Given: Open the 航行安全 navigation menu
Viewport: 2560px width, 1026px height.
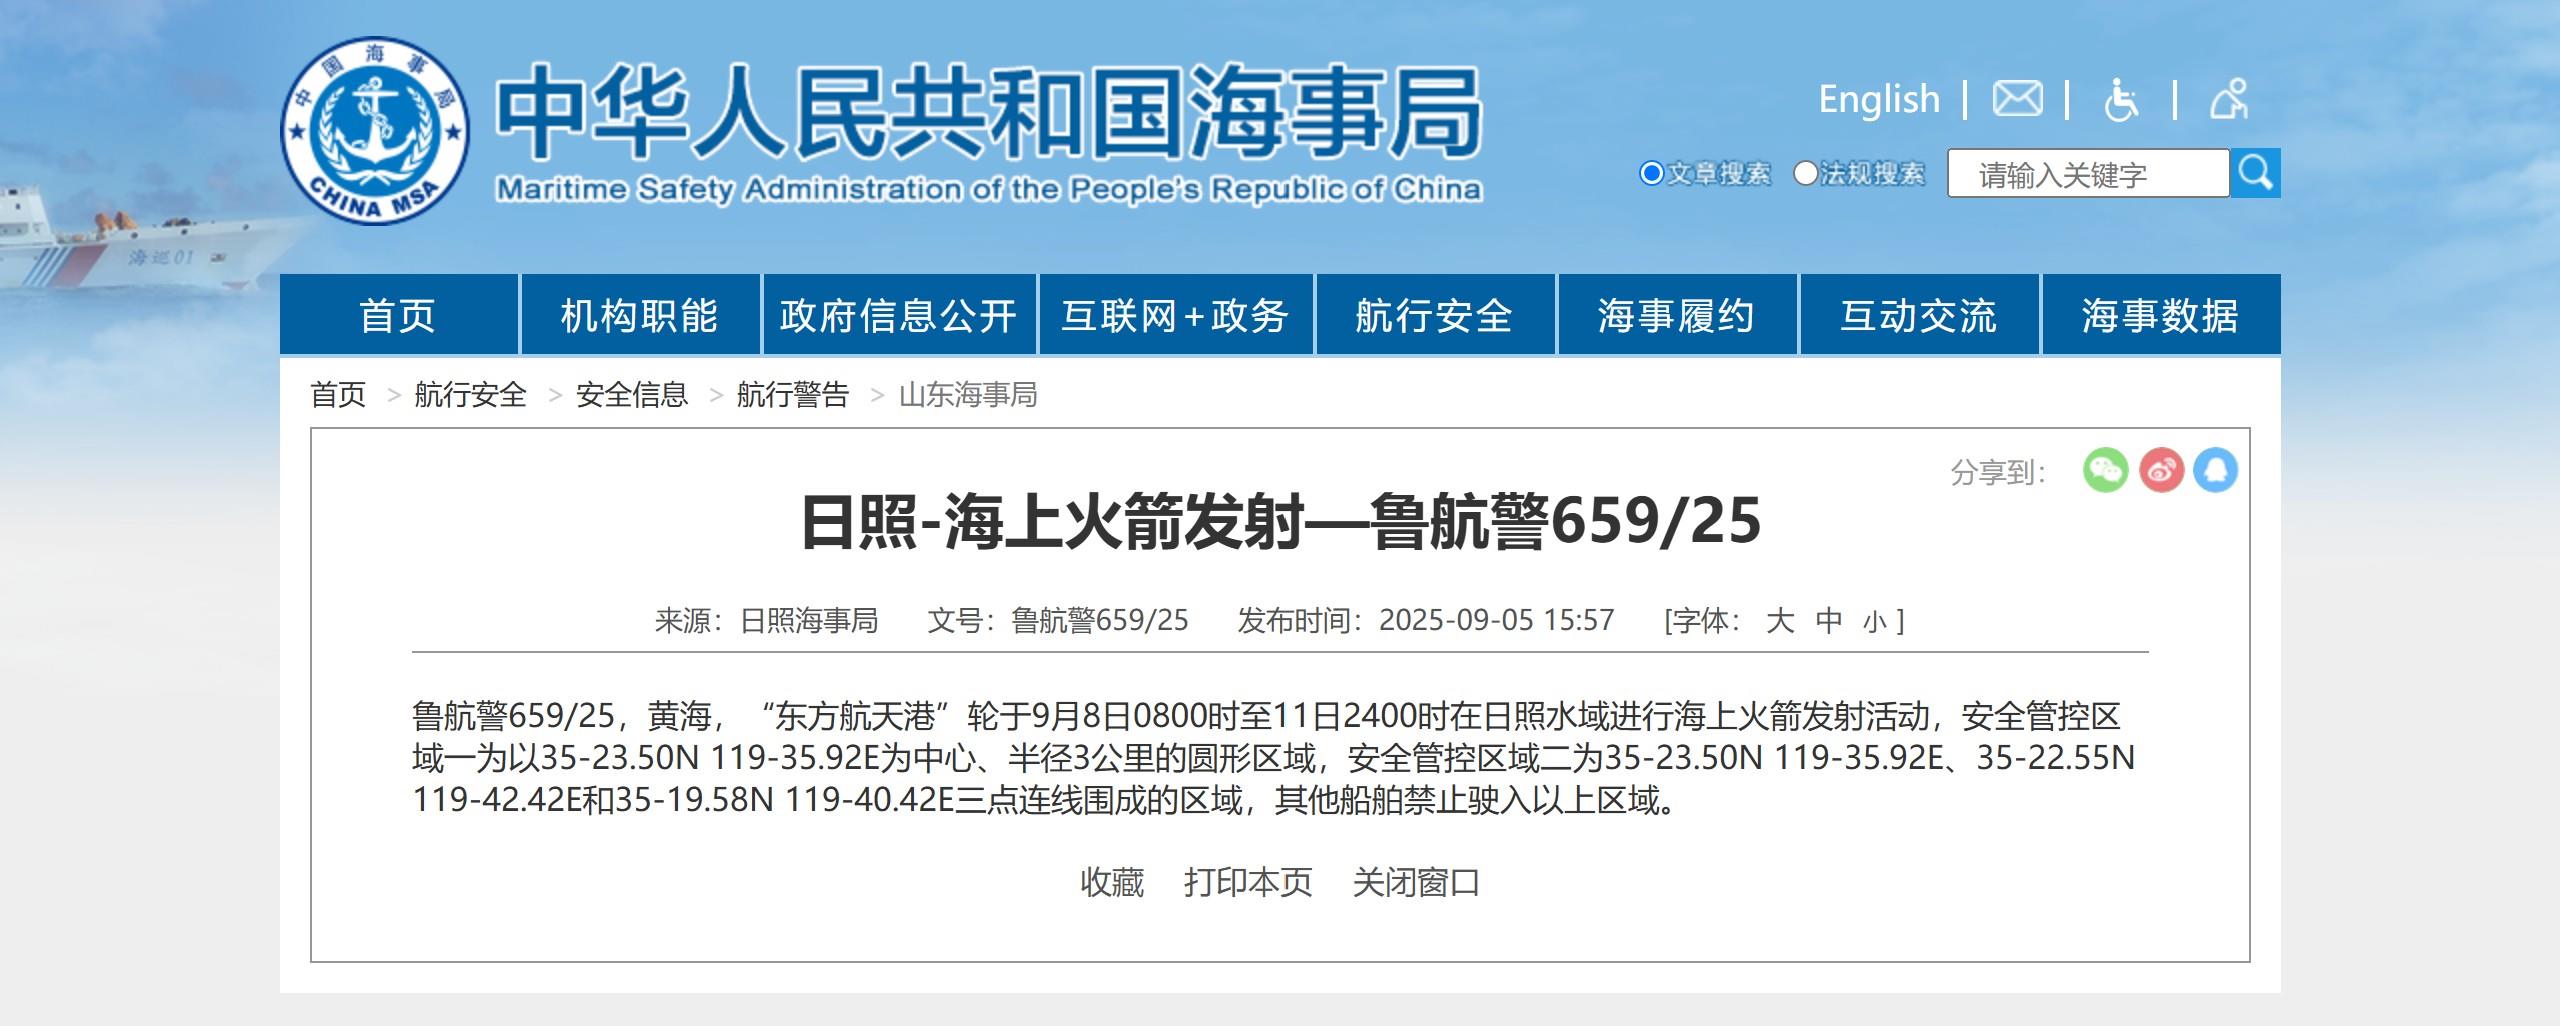Looking at the screenshot, I should pyautogui.click(x=1434, y=315).
